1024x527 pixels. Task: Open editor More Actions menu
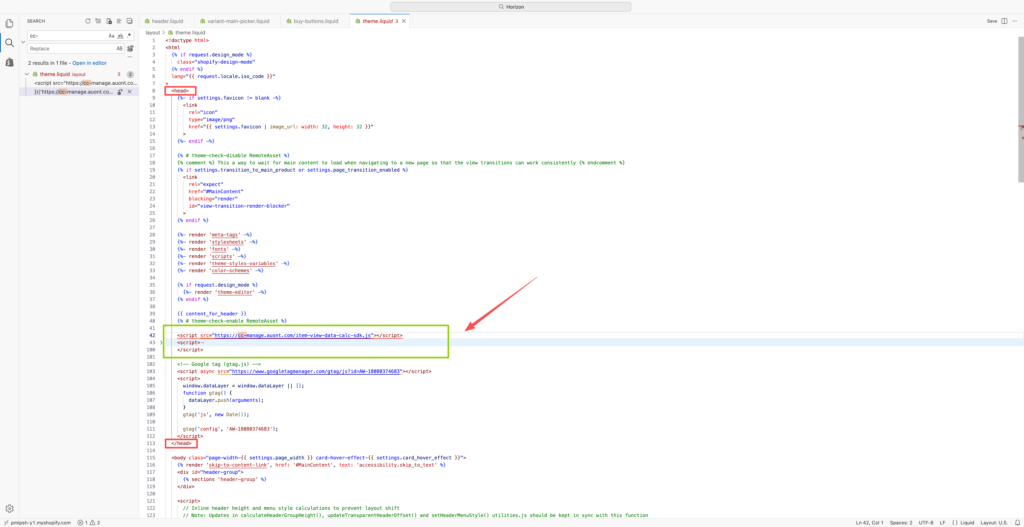pyautogui.click(x=1014, y=21)
